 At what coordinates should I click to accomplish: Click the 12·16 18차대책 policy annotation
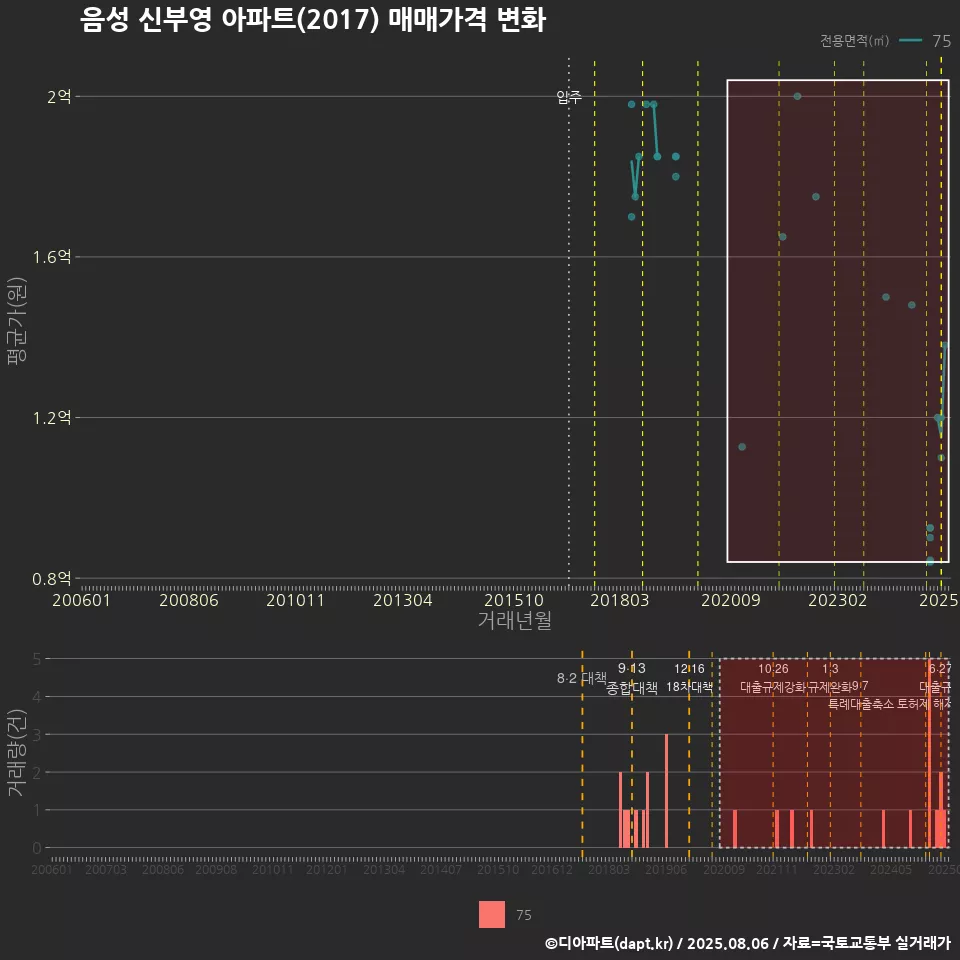tap(689, 678)
